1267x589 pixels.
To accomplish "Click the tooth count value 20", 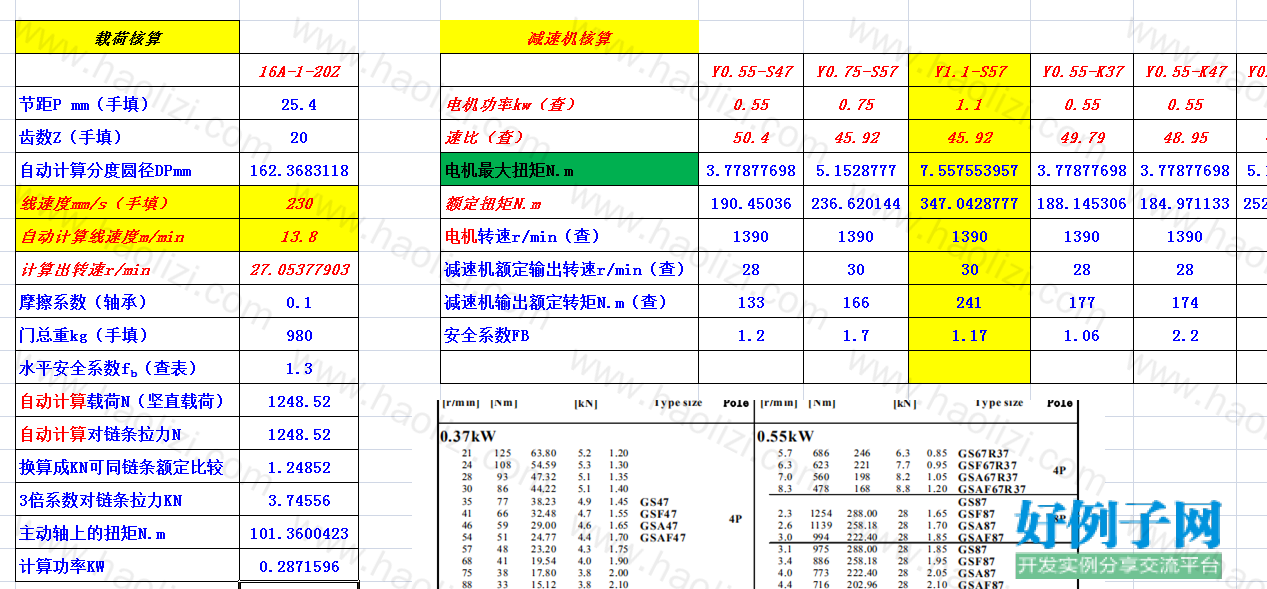I will 299,137.
